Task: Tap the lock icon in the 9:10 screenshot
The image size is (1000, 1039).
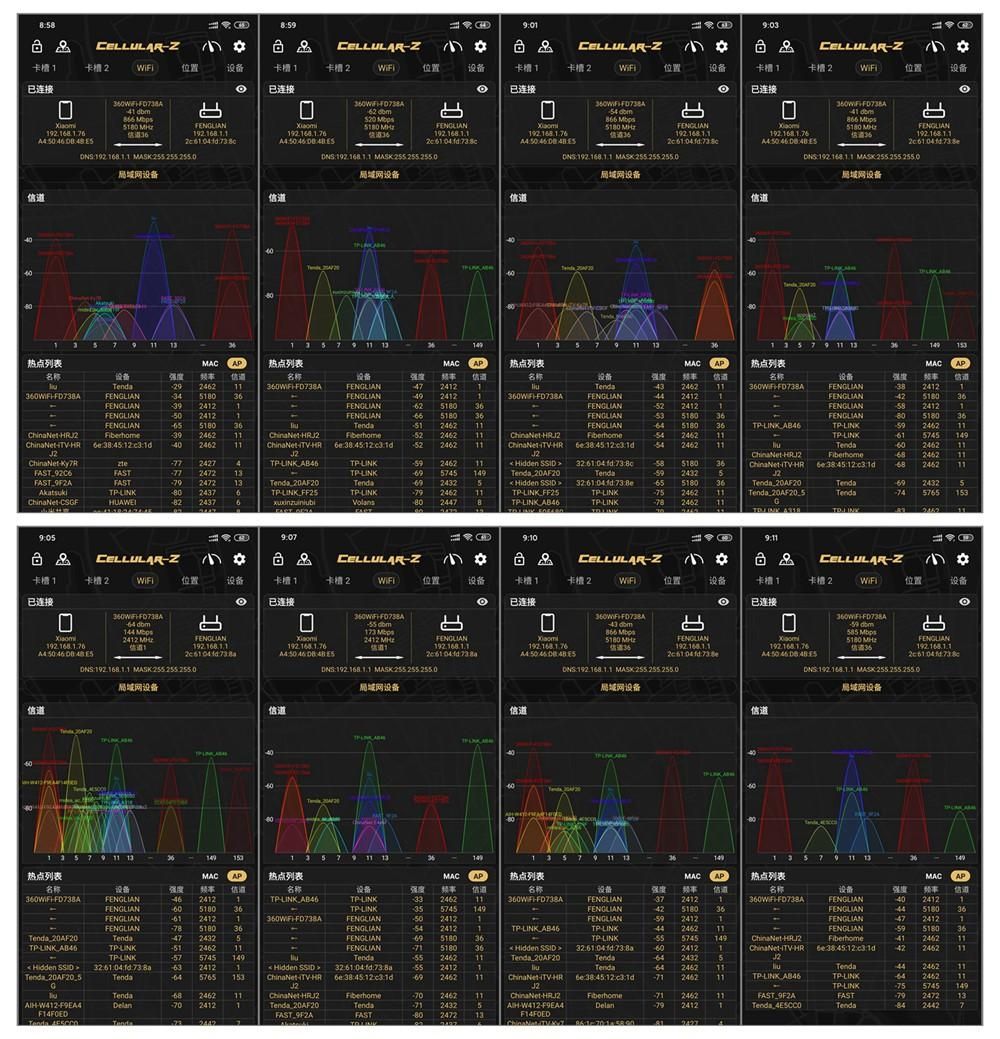Action: coord(520,559)
